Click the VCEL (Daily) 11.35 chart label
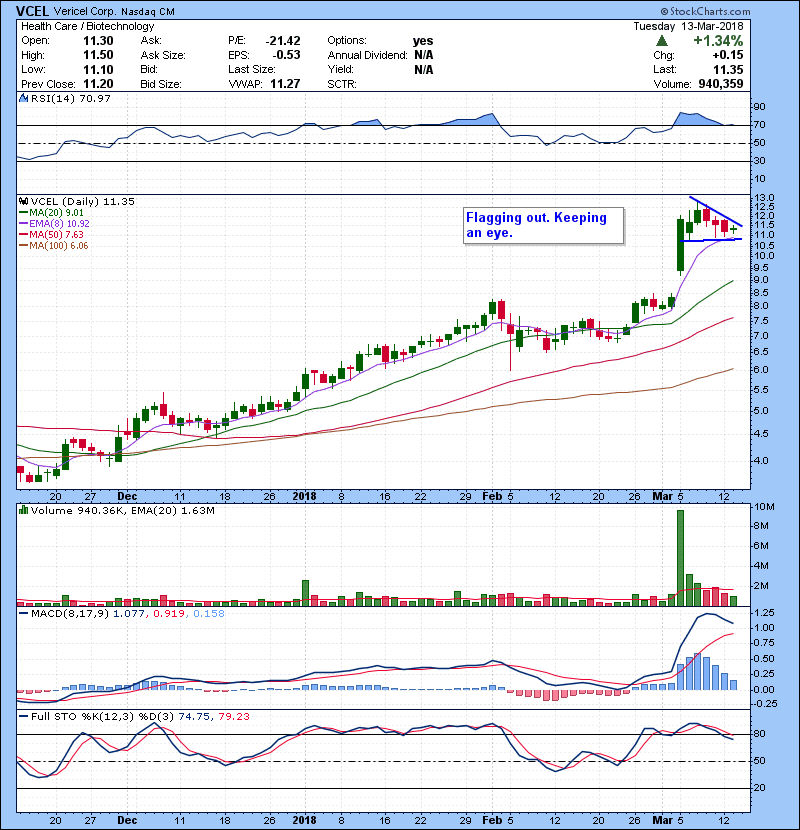The width and height of the screenshot is (800, 830). tap(83, 202)
